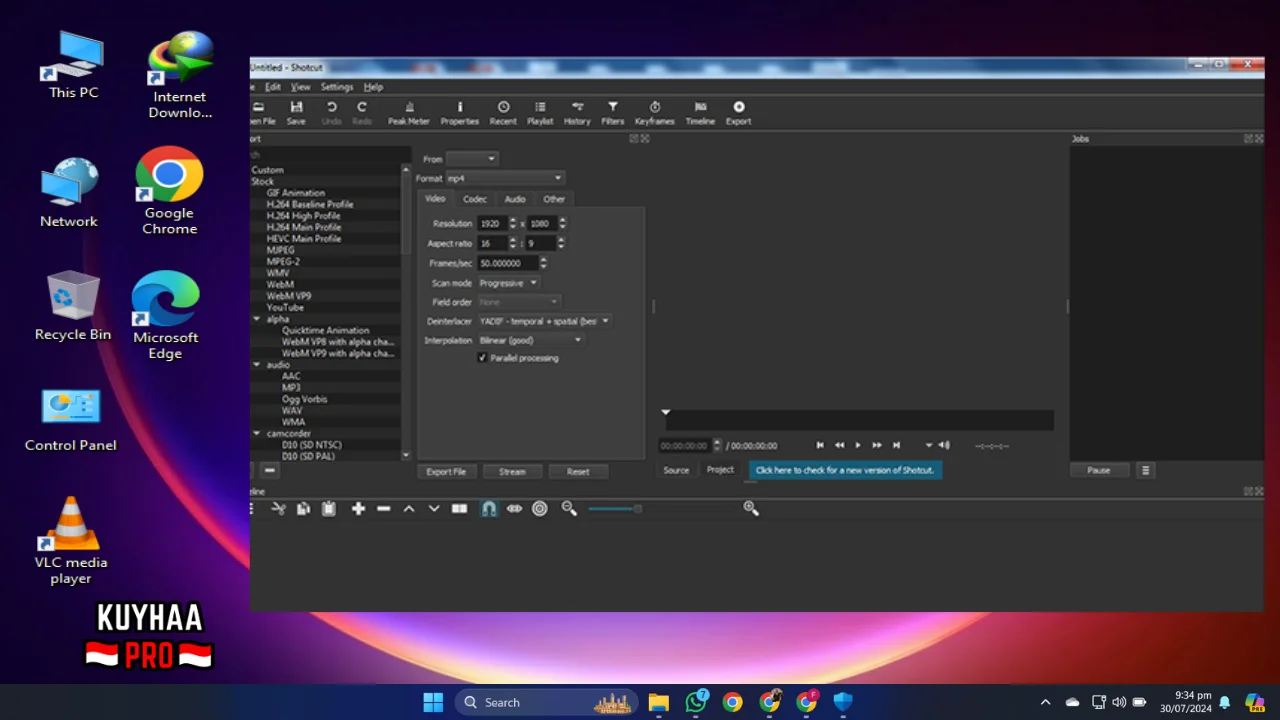Switch to the Codec tab
Screen dimensions: 1280x720
[475, 199]
